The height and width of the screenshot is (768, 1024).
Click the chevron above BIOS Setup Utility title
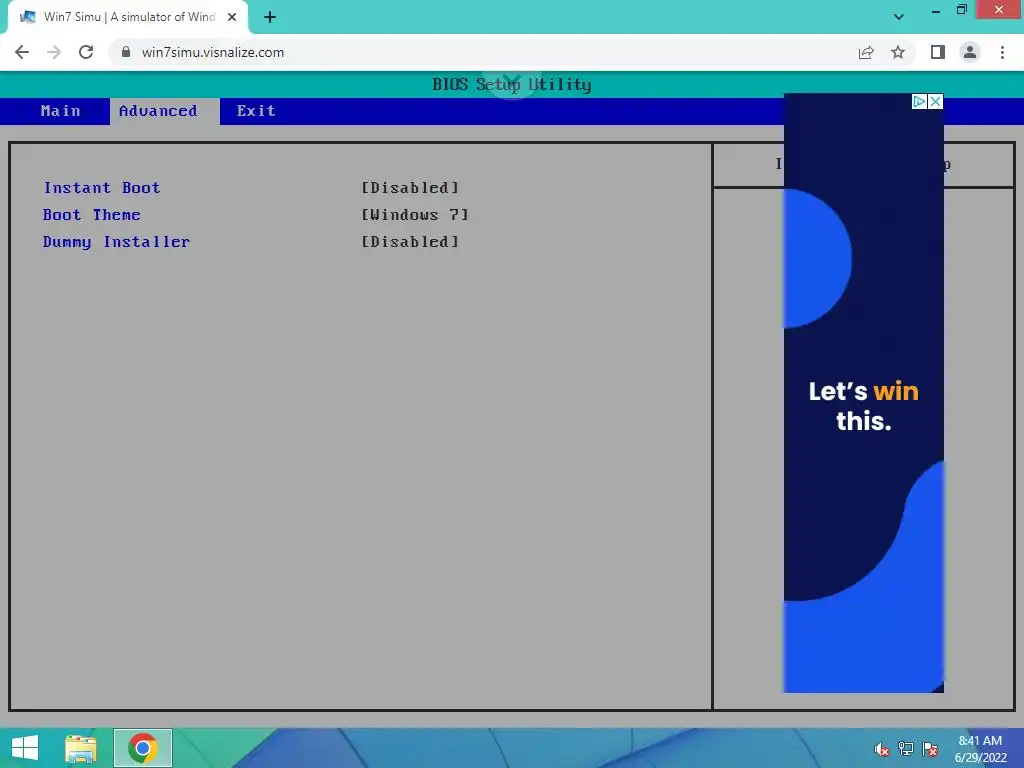point(512,82)
